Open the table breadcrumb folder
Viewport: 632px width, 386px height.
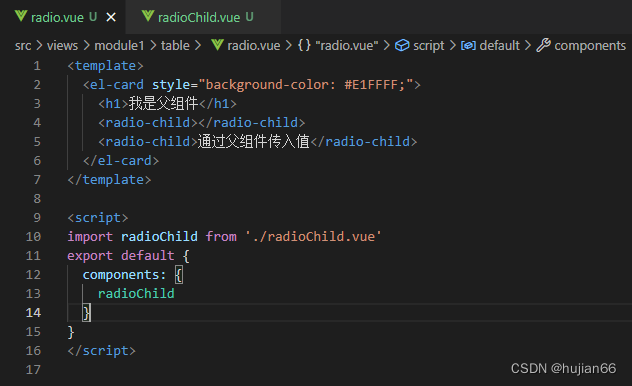coord(175,46)
